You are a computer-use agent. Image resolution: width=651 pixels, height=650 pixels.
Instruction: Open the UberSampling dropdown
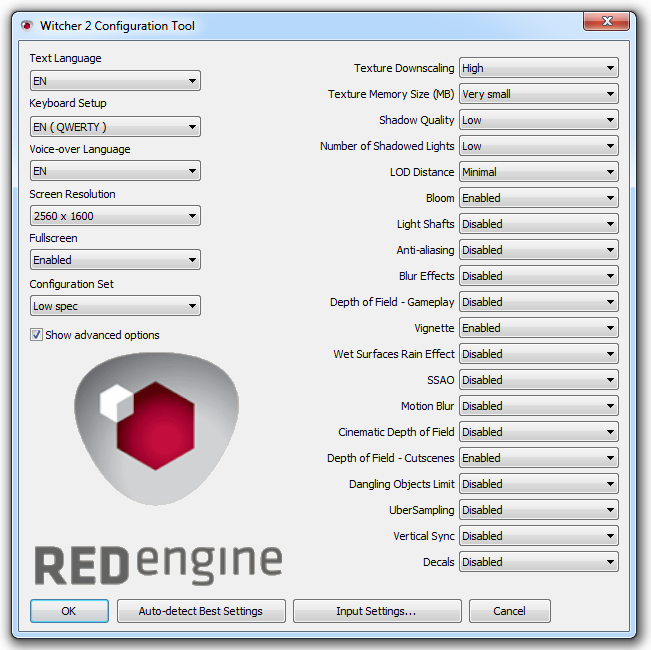click(538, 510)
